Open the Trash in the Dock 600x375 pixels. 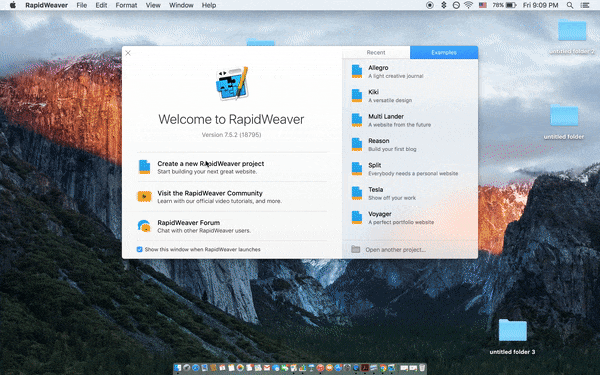coord(422,368)
